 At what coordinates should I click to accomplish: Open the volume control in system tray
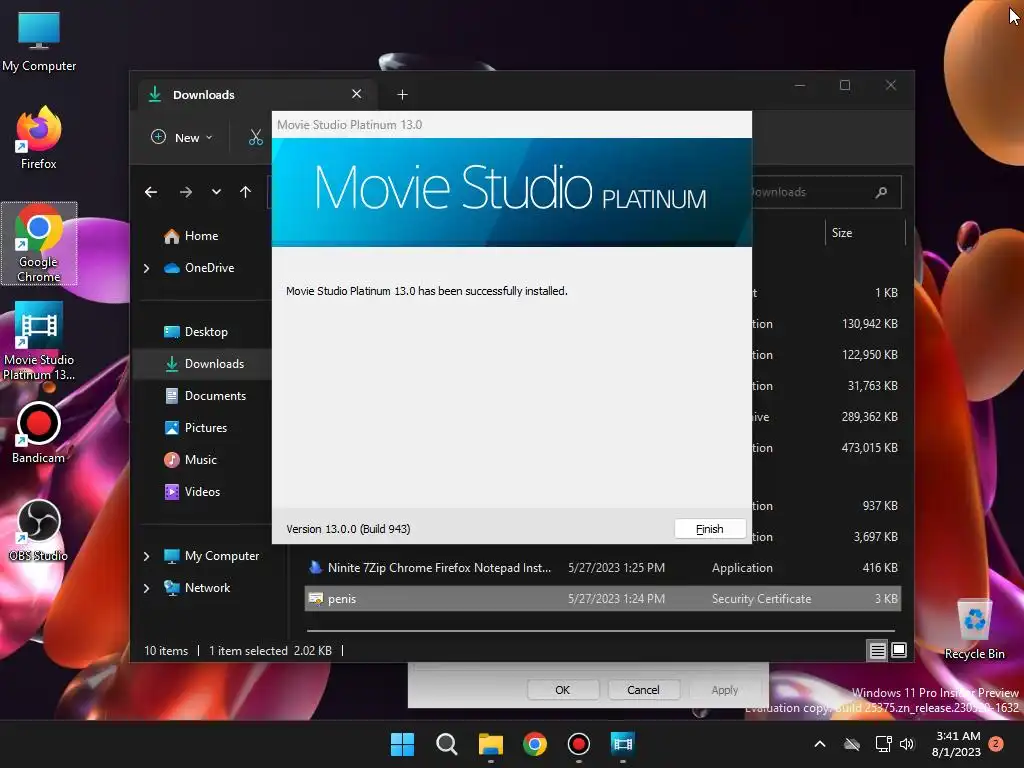pos(907,744)
